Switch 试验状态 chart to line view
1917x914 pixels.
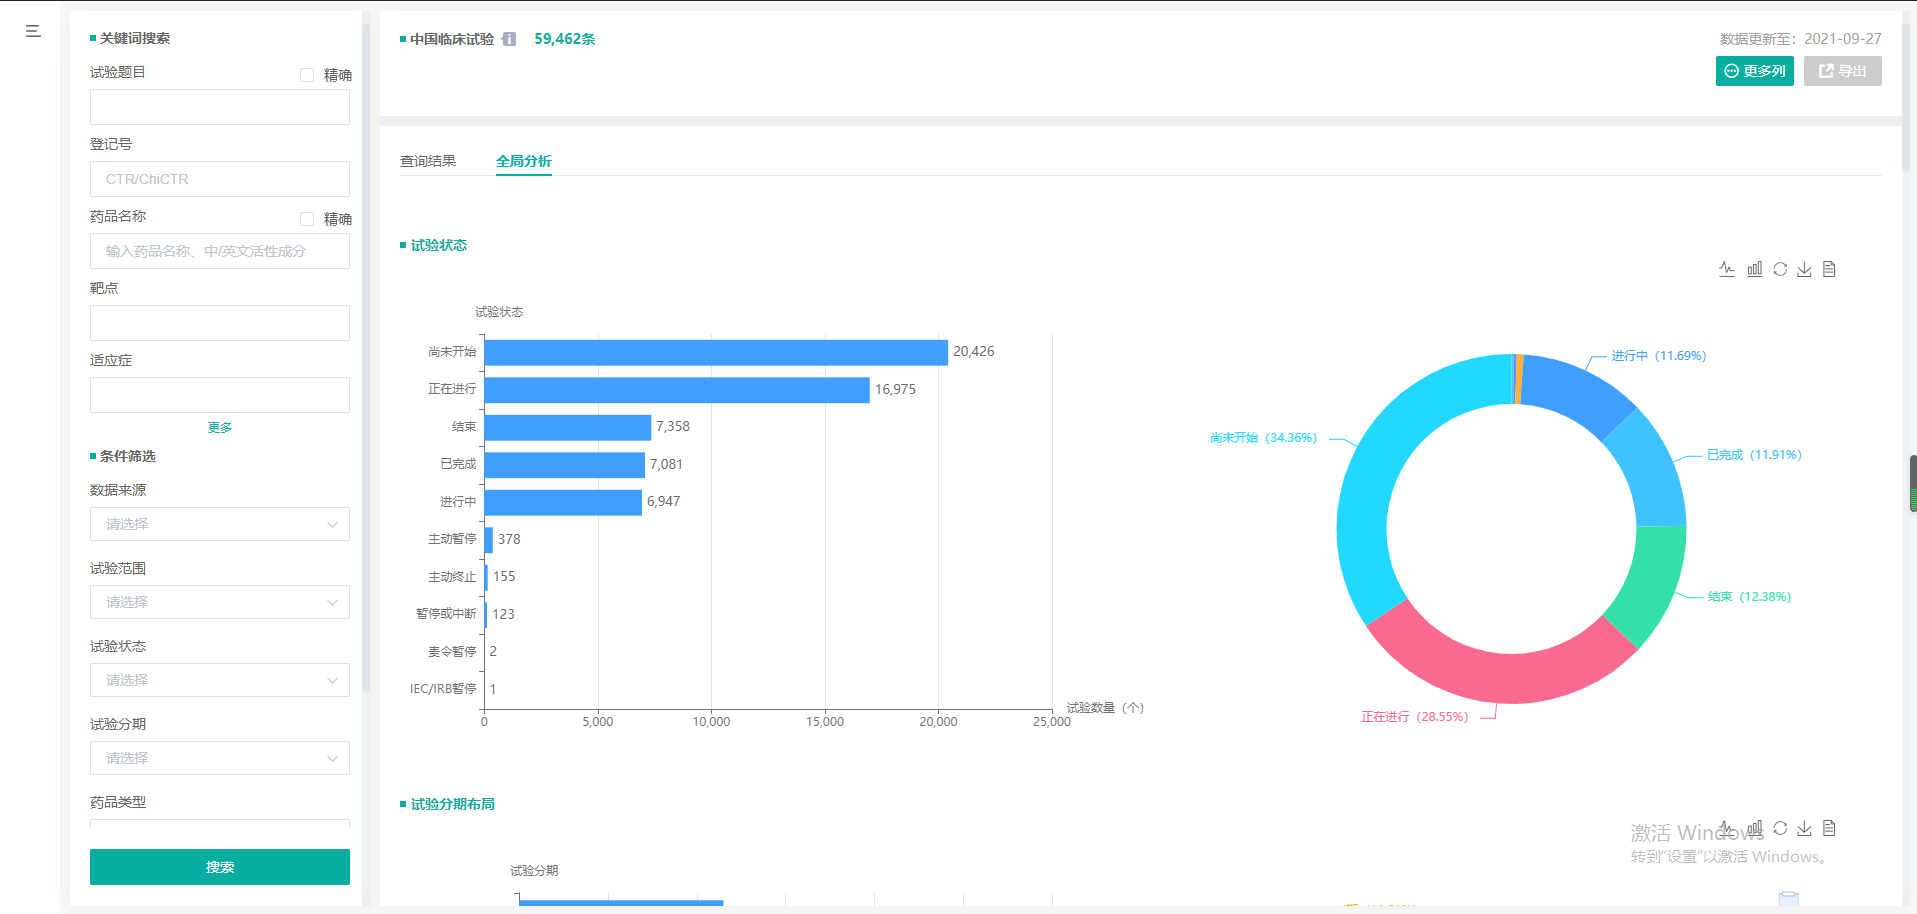click(x=1727, y=269)
